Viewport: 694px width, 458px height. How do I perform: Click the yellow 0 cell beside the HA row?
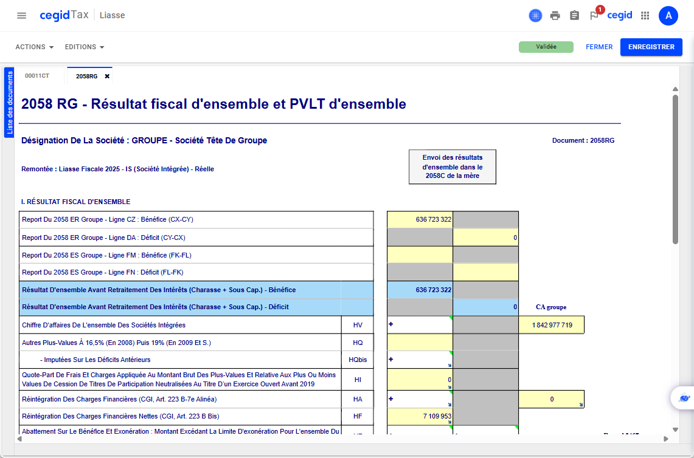coord(551,399)
